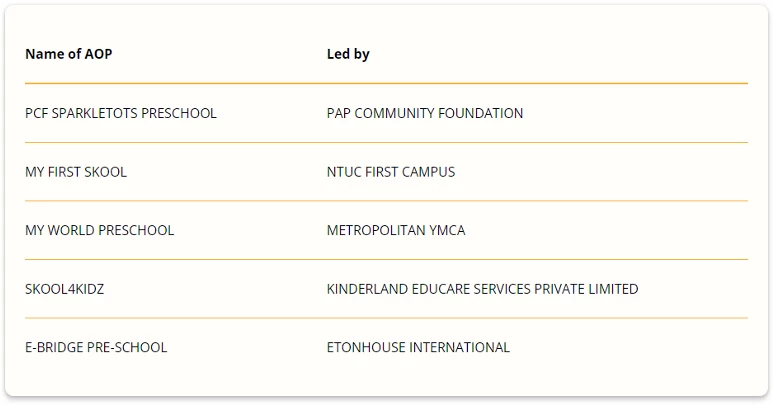Select the ETONHOUSE INTERNATIONAL cell
The height and width of the screenshot is (406, 774).
point(418,347)
